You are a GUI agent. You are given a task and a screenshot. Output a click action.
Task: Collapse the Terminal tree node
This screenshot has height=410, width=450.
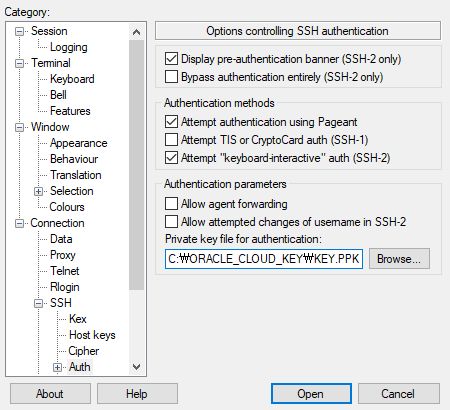(x=20, y=63)
